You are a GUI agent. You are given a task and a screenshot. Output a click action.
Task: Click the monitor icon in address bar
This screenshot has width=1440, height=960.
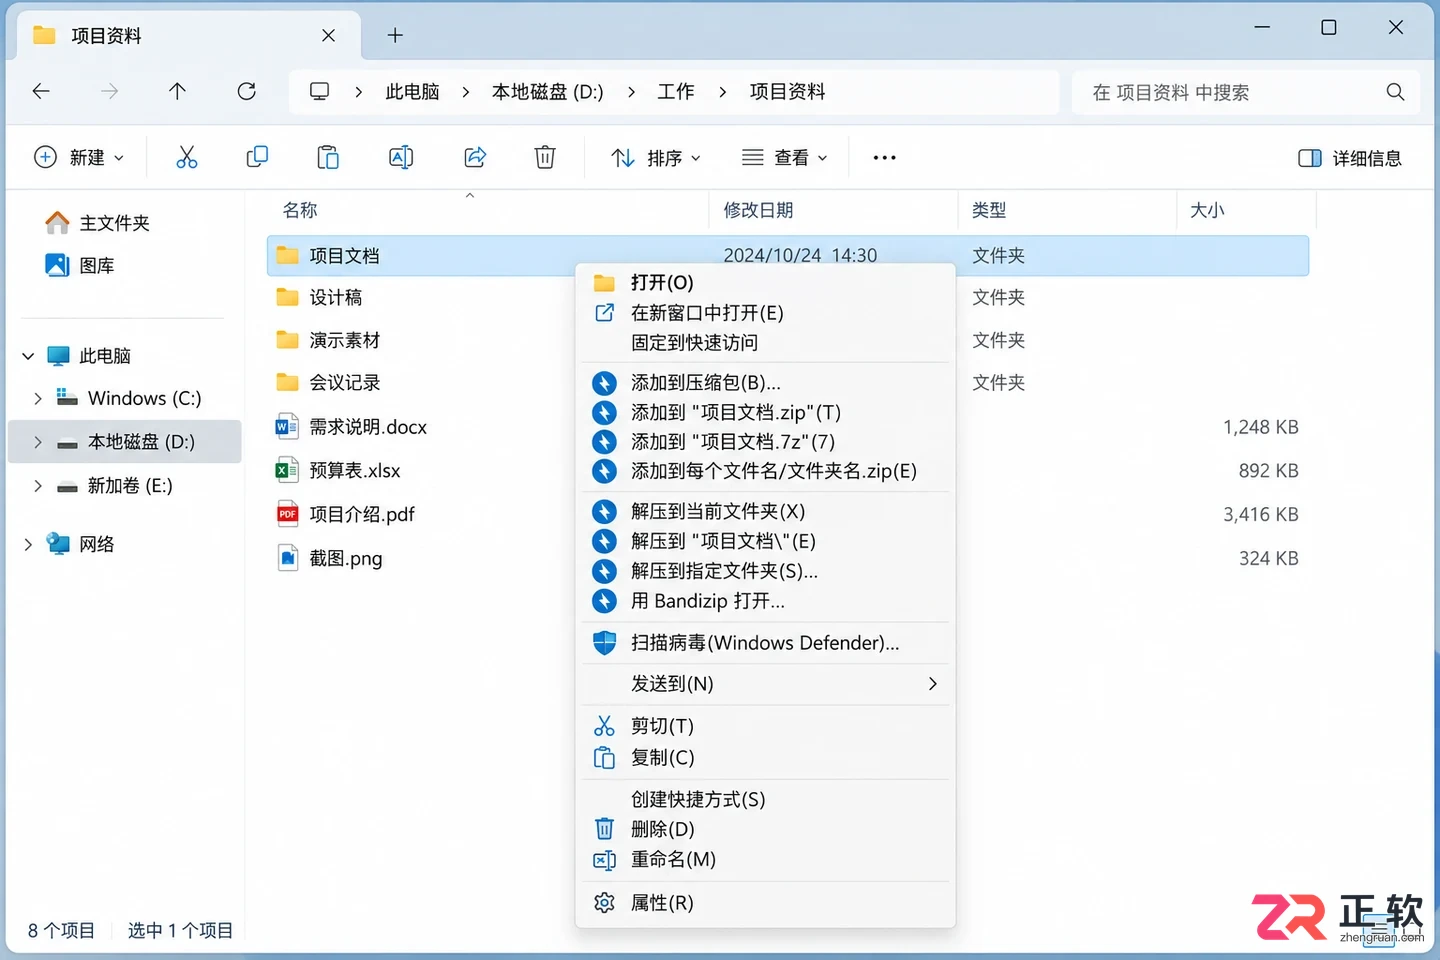(x=319, y=92)
